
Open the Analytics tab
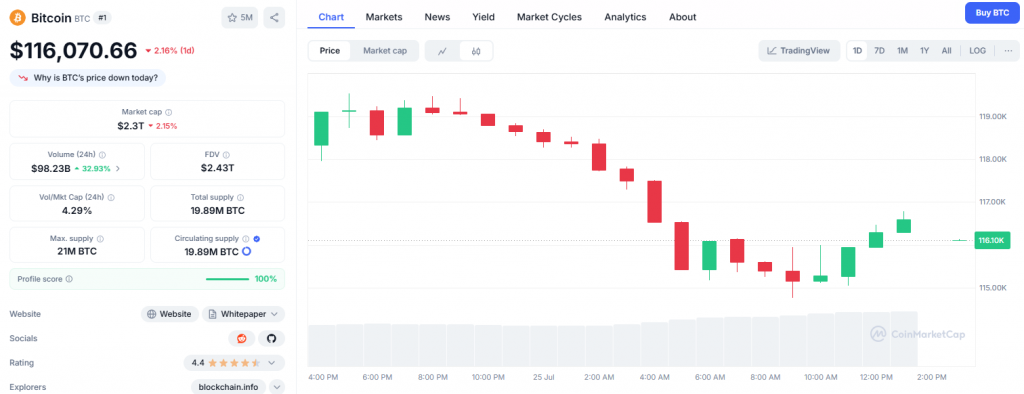625,17
